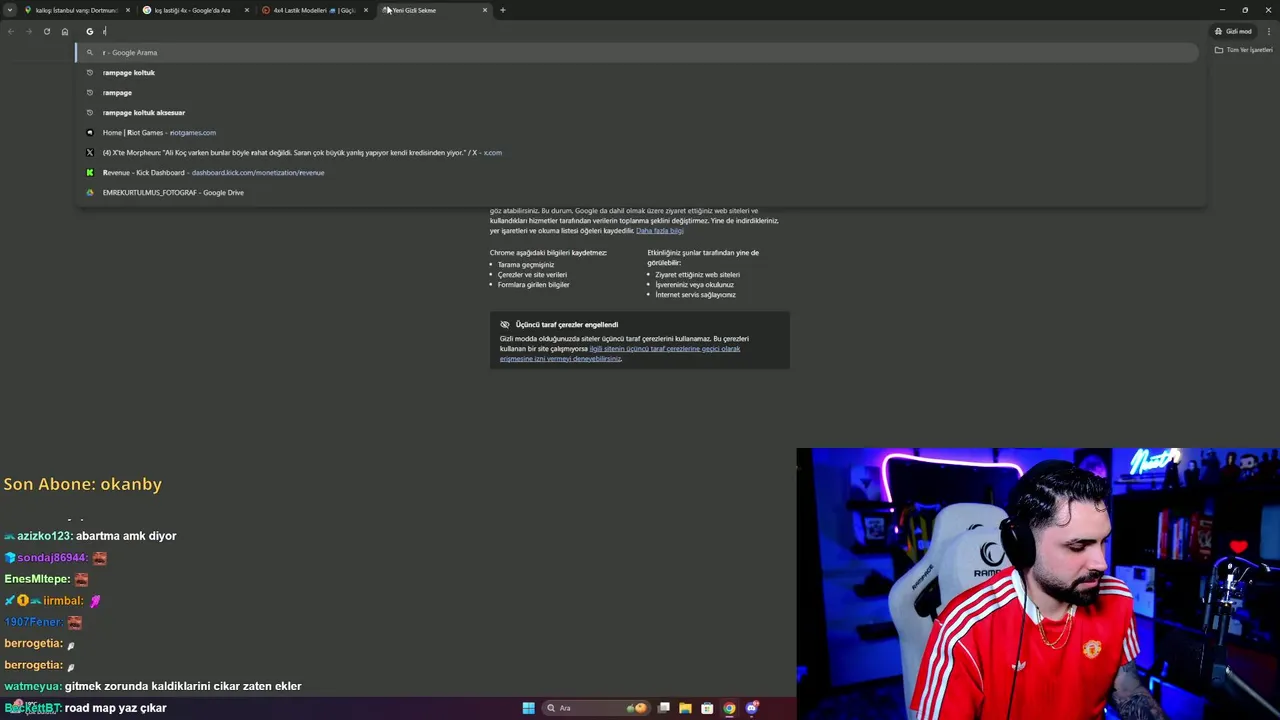Click the Riot Games favicon in suggestions
The height and width of the screenshot is (720, 1280).
tap(90, 132)
